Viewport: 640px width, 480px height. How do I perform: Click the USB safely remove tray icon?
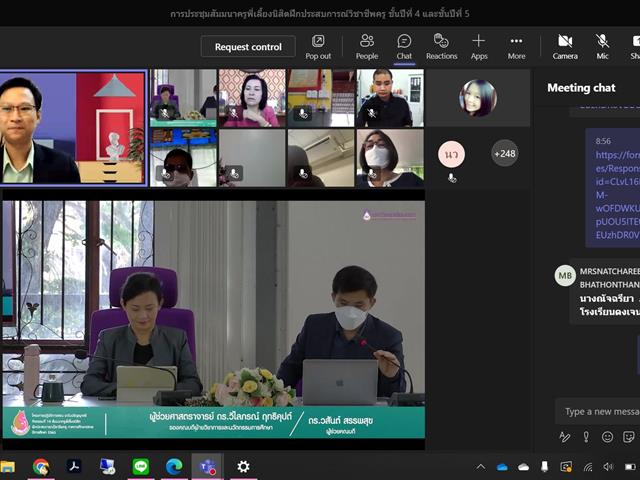click(544, 467)
